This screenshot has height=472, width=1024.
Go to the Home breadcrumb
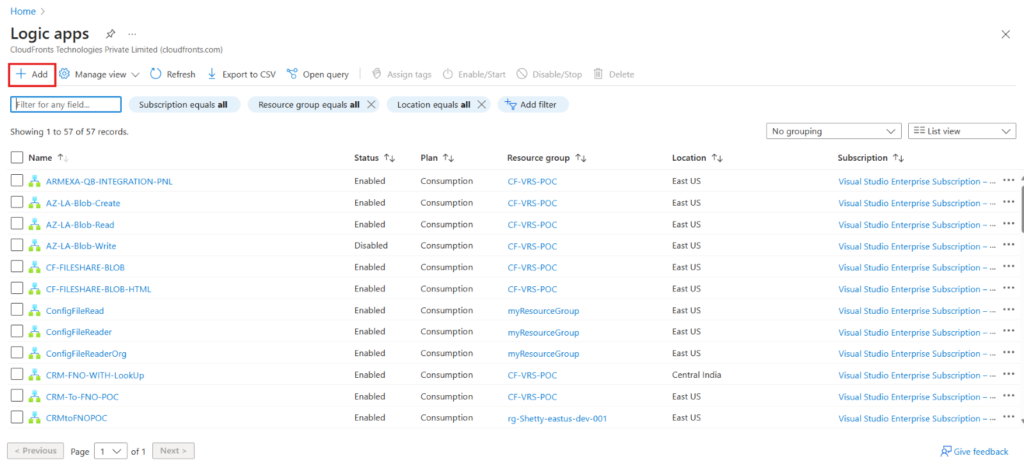click(23, 11)
